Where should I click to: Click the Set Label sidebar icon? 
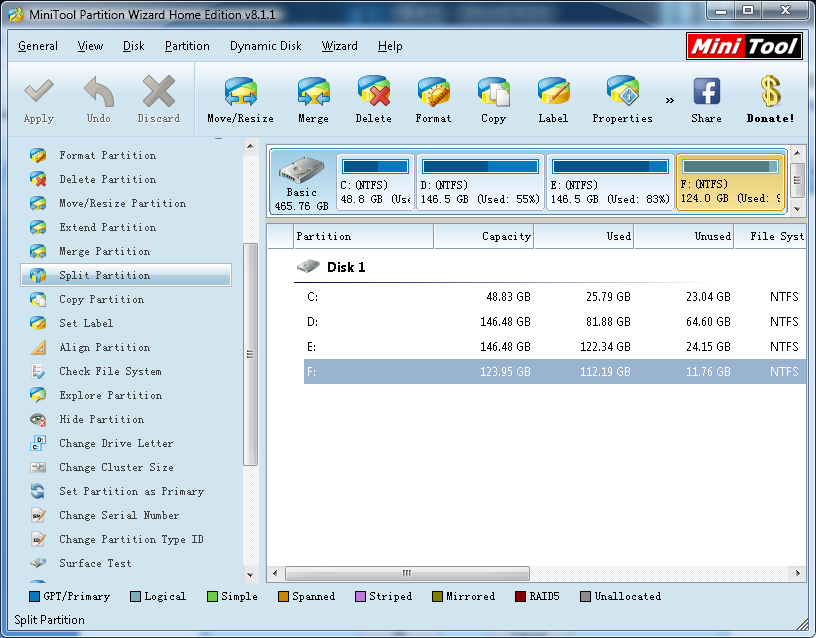[x=38, y=323]
